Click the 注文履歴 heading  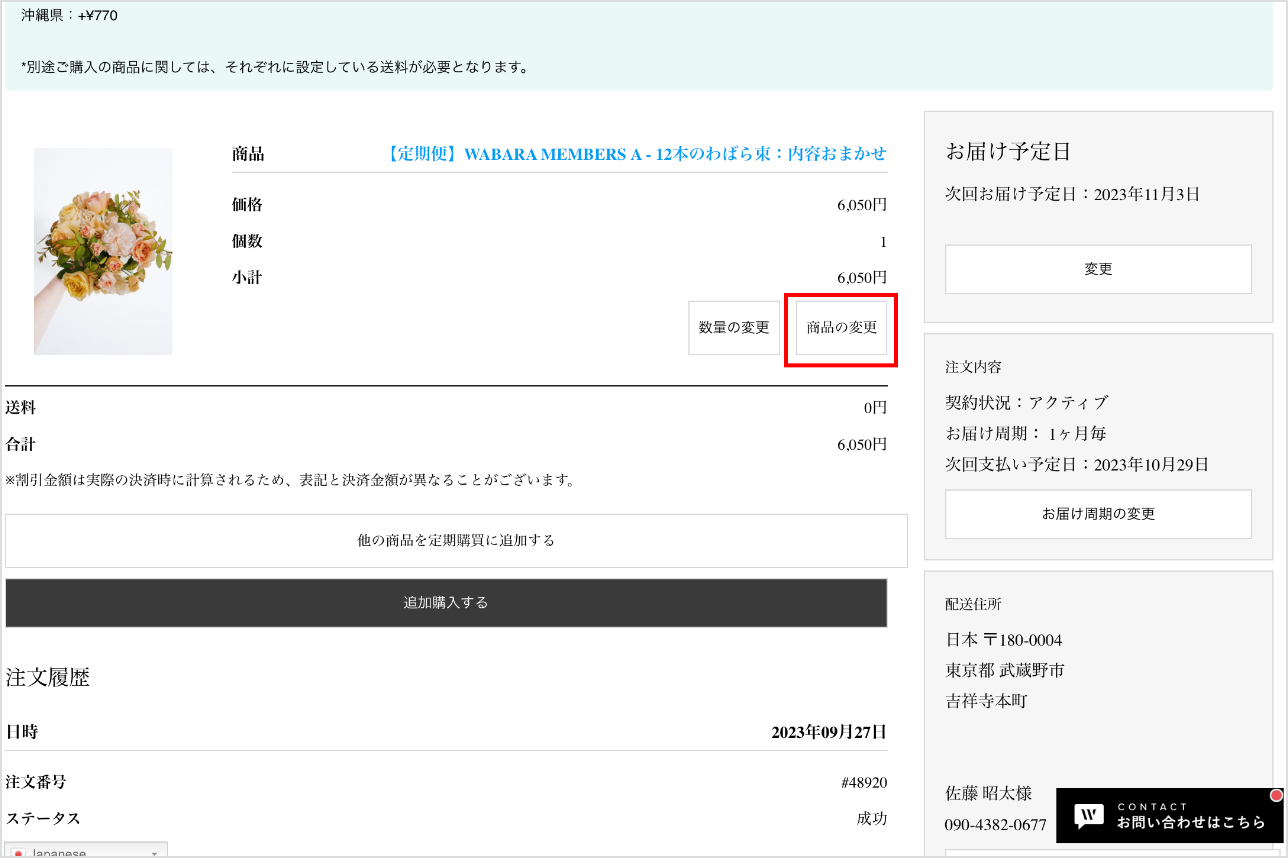(x=48, y=677)
